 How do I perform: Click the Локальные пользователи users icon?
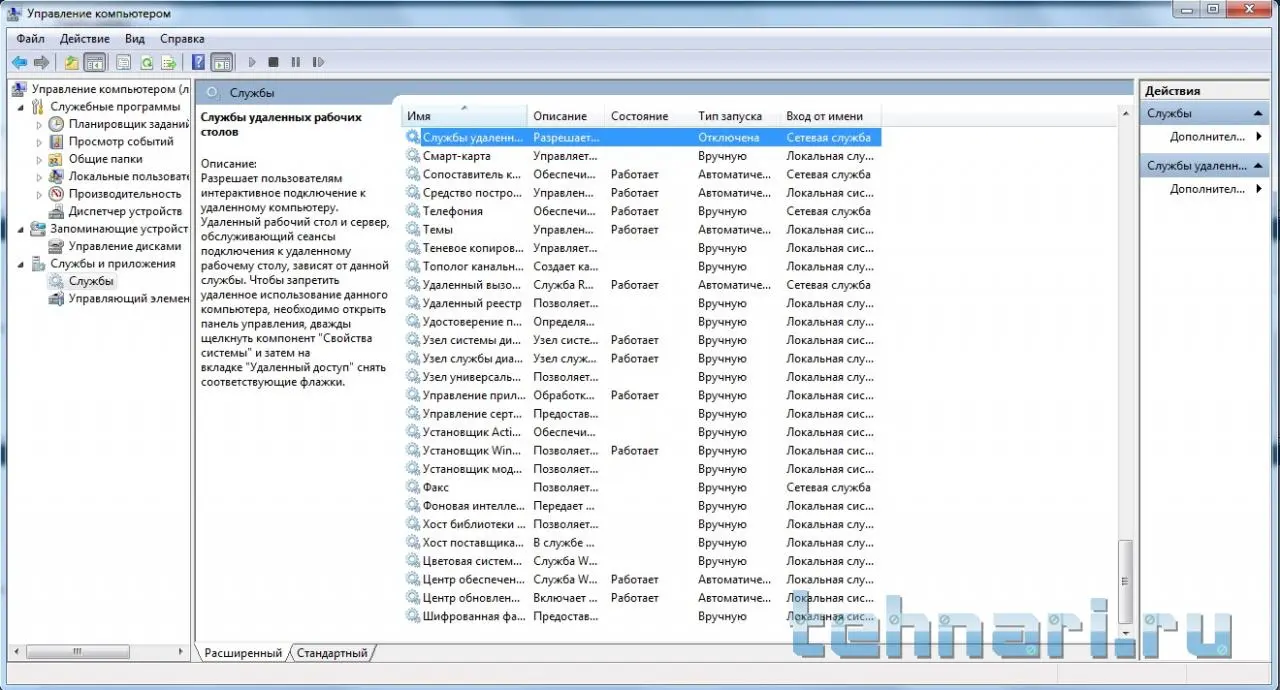pos(57,176)
